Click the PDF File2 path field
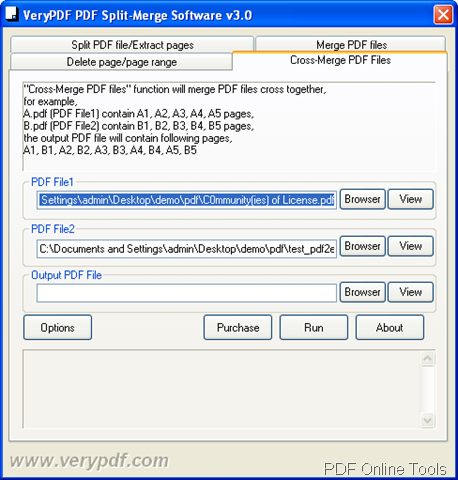Viewport: 458px width, 480px height. 187,249
